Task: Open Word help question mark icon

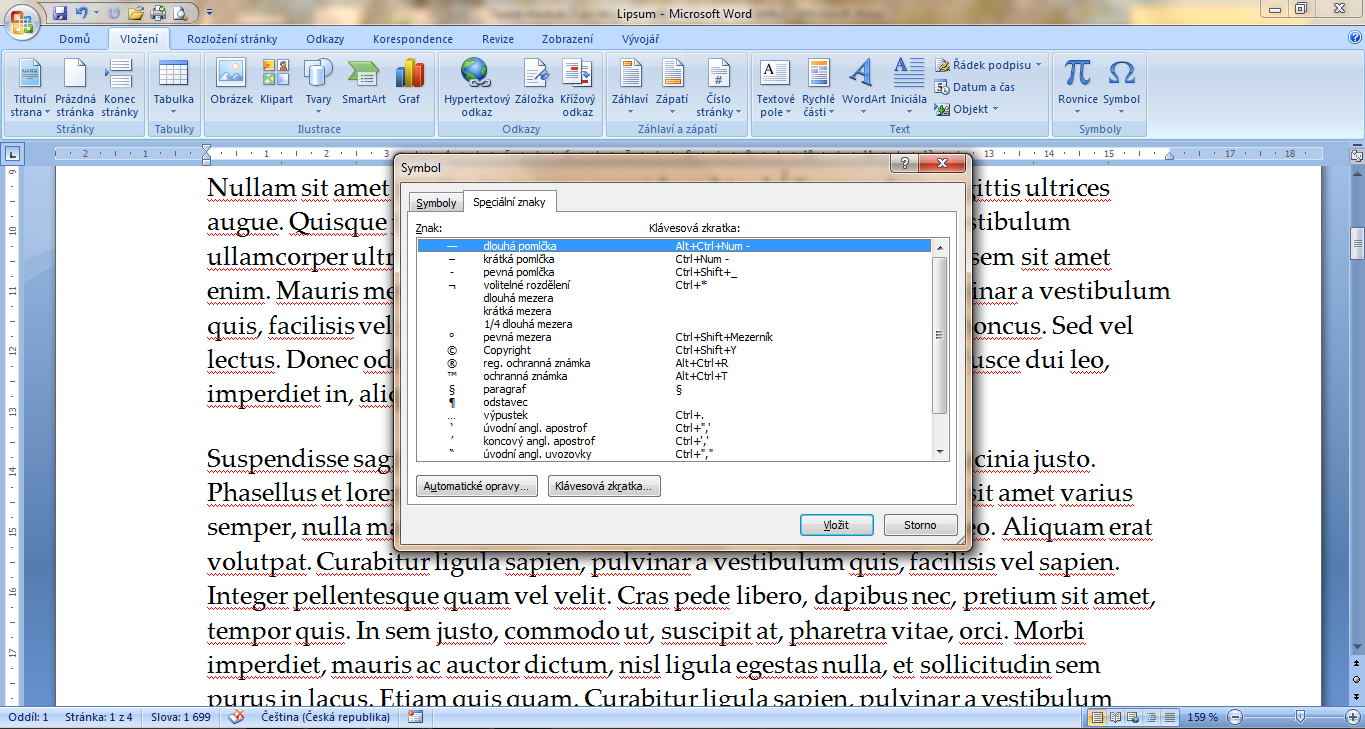Action: pyautogui.click(x=1355, y=38)
